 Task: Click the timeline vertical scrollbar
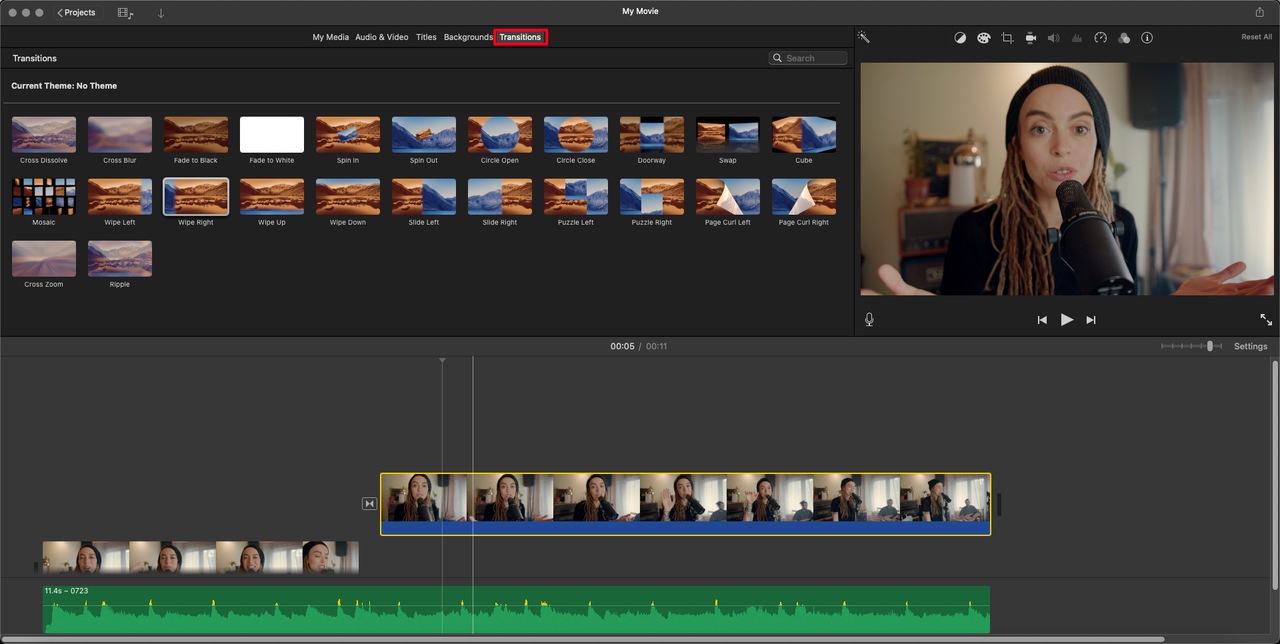point(1274,475)
